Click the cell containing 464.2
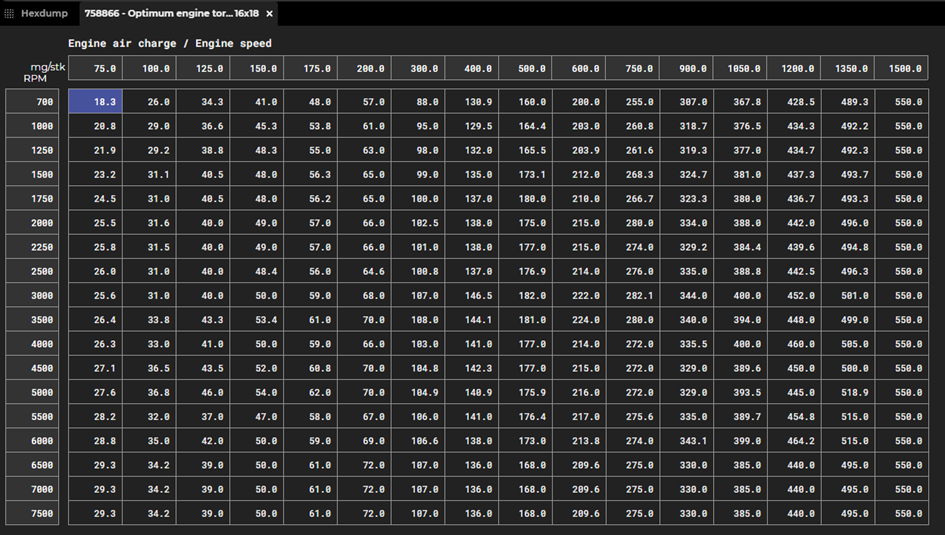Viewport: 945px width, 535px height. 793,441
